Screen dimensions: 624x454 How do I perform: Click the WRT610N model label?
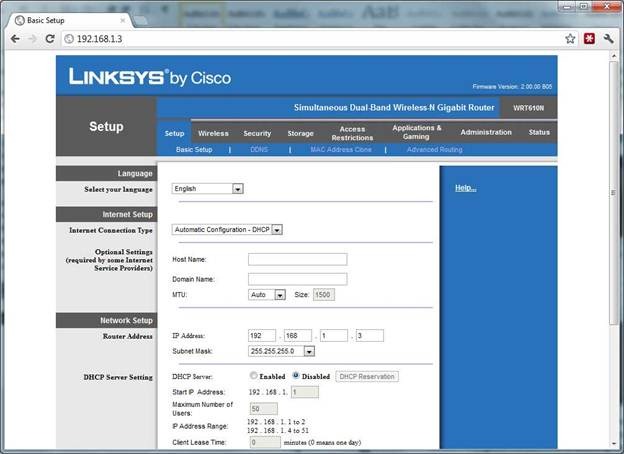[528, 108]
